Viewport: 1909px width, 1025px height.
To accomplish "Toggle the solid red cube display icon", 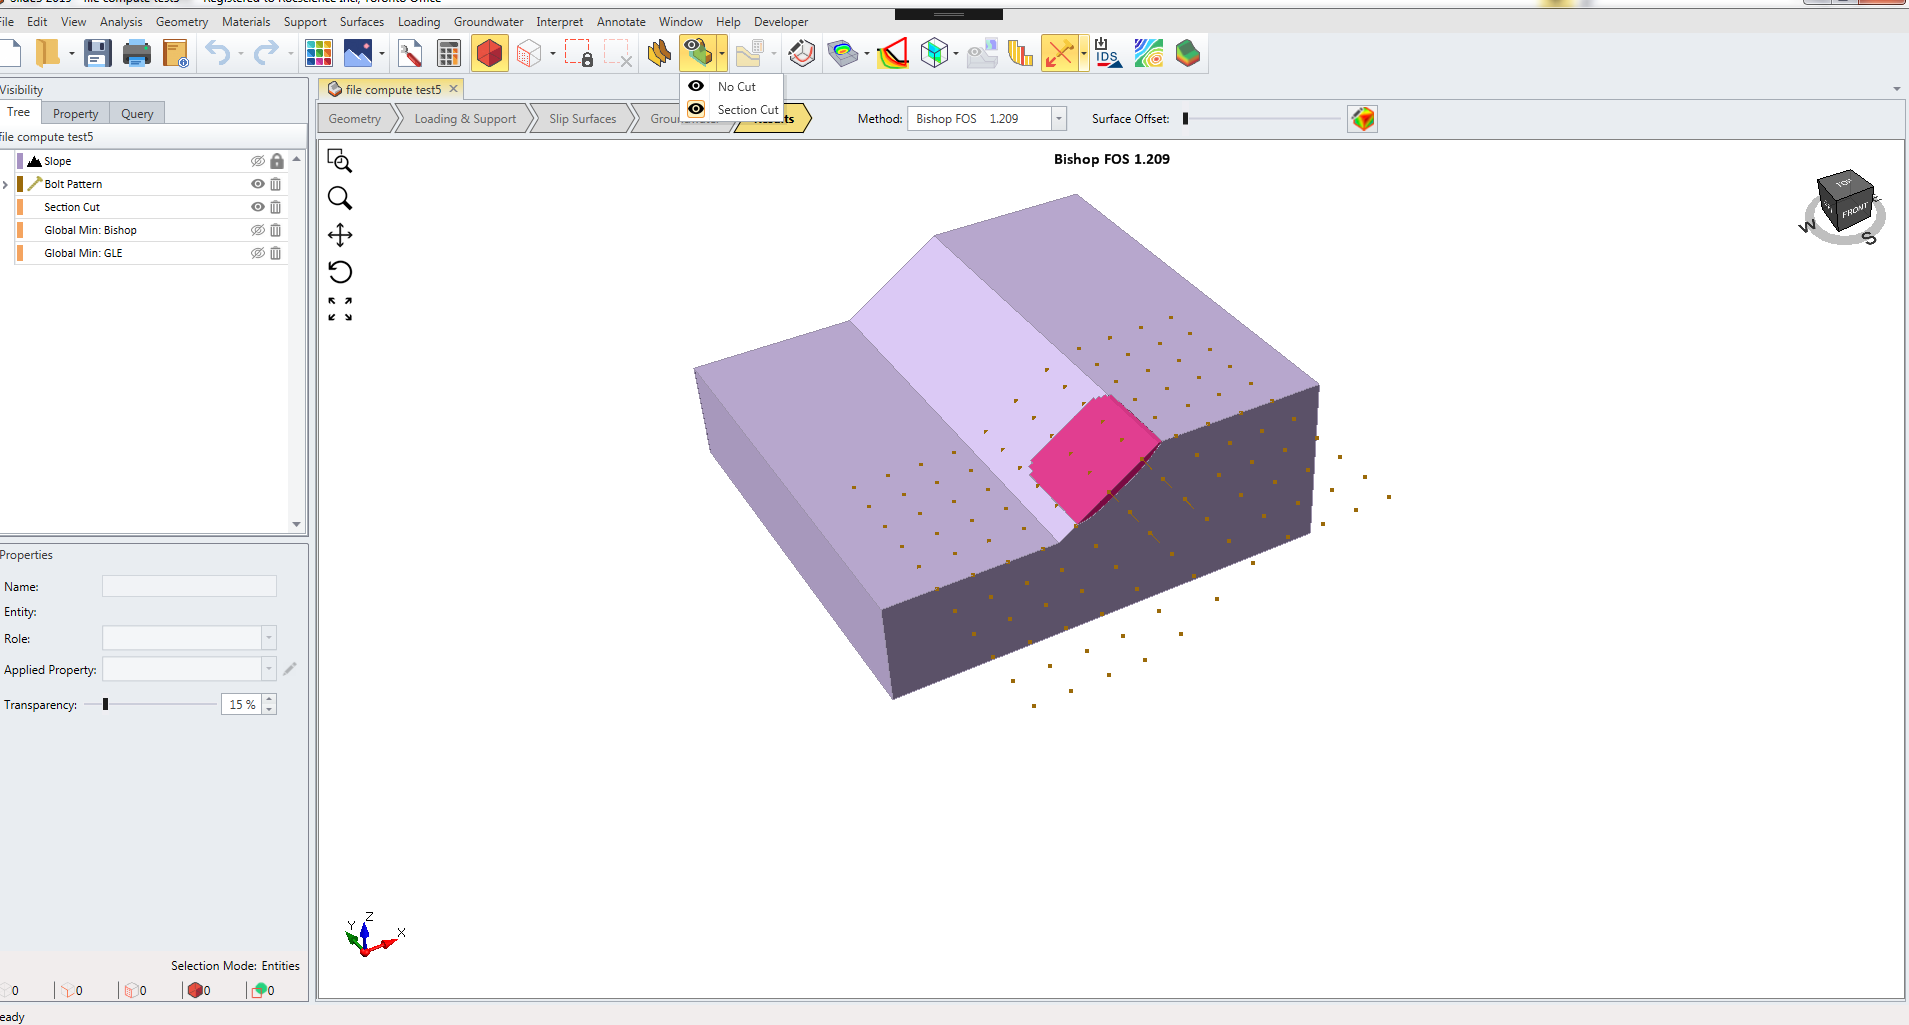I will click(489, 53).
